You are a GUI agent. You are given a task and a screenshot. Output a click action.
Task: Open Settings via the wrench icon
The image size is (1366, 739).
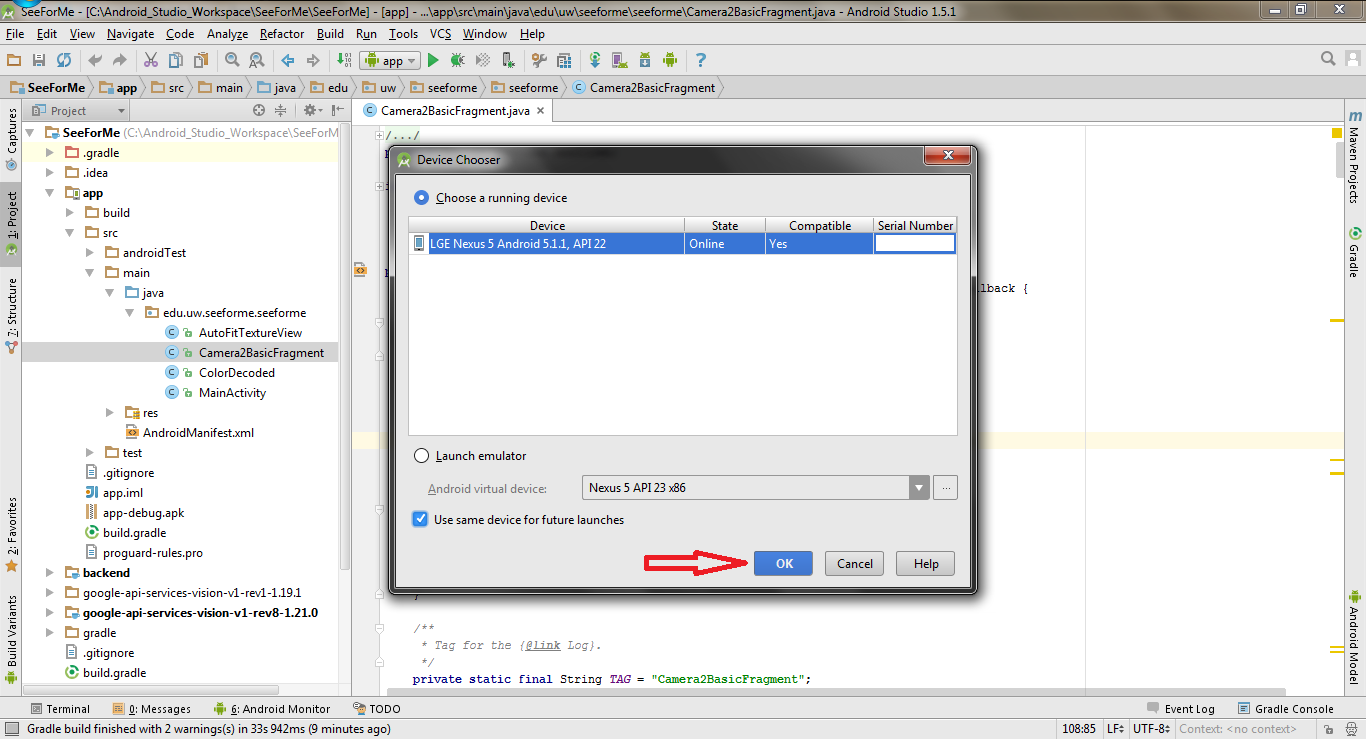click(539, 60)
